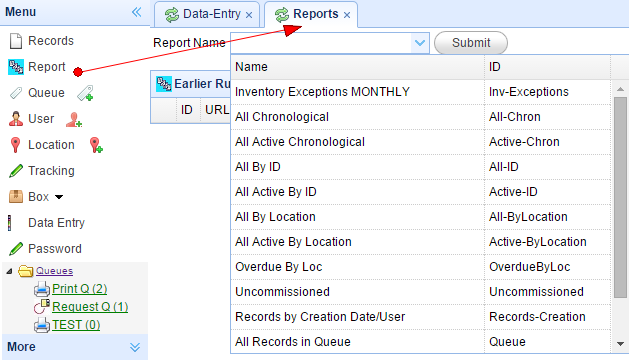Add a new location with the plus-pin icon
Image resolution: width=629 pixels, height=360 pixels.
pyautogui.click(x=96, y=145)
